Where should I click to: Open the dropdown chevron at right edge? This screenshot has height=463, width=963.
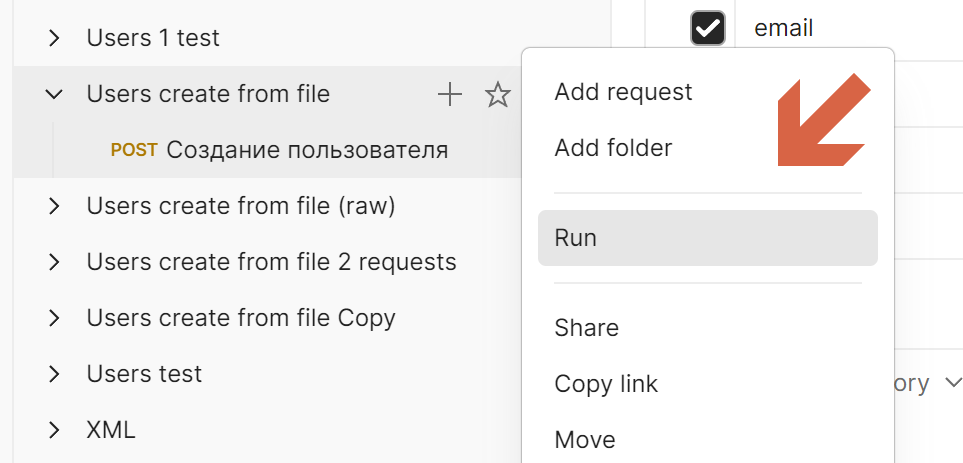tap(953, 383)
